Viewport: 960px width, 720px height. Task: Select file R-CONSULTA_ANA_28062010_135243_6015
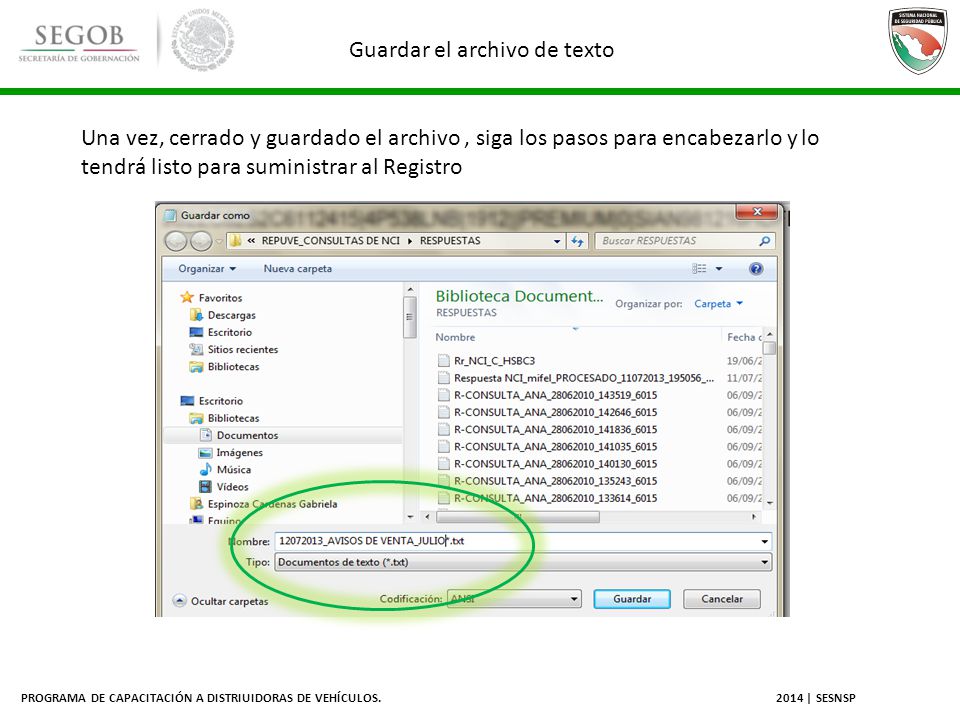547,481
